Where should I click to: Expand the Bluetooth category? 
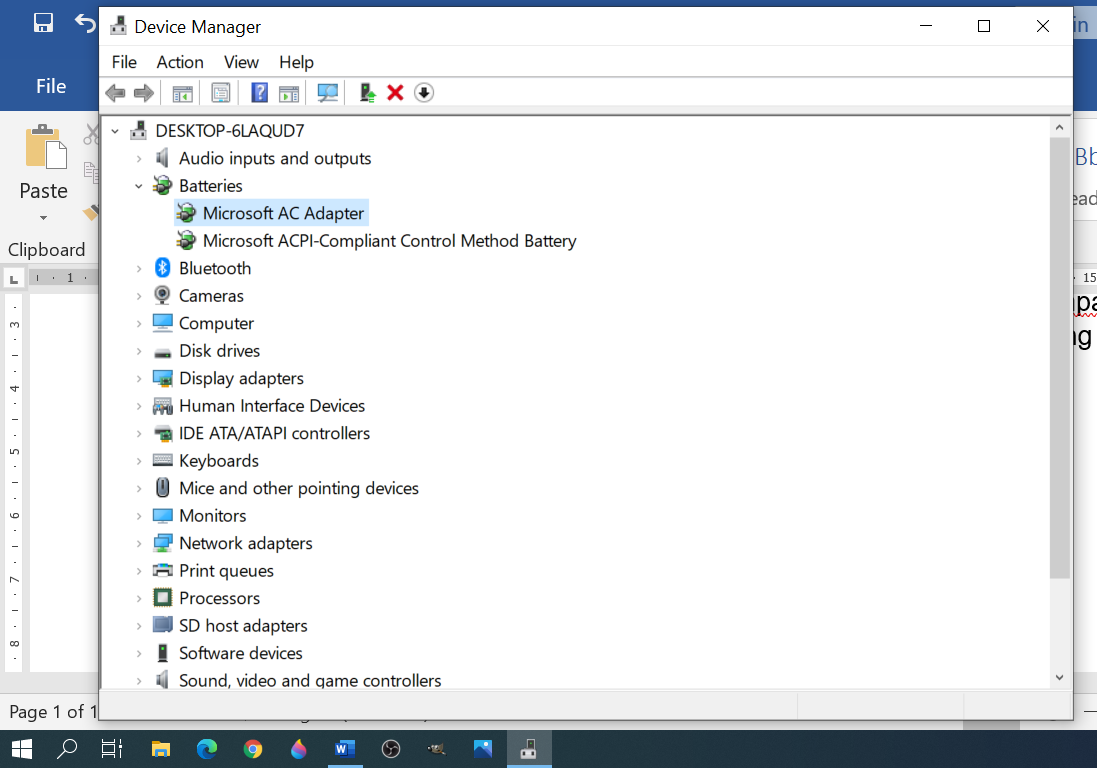[139, 269]
